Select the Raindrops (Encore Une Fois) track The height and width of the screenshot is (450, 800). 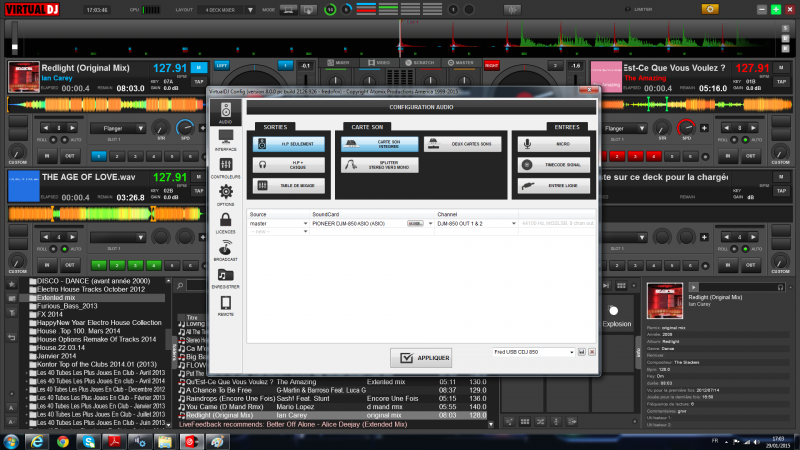point(229,397)
